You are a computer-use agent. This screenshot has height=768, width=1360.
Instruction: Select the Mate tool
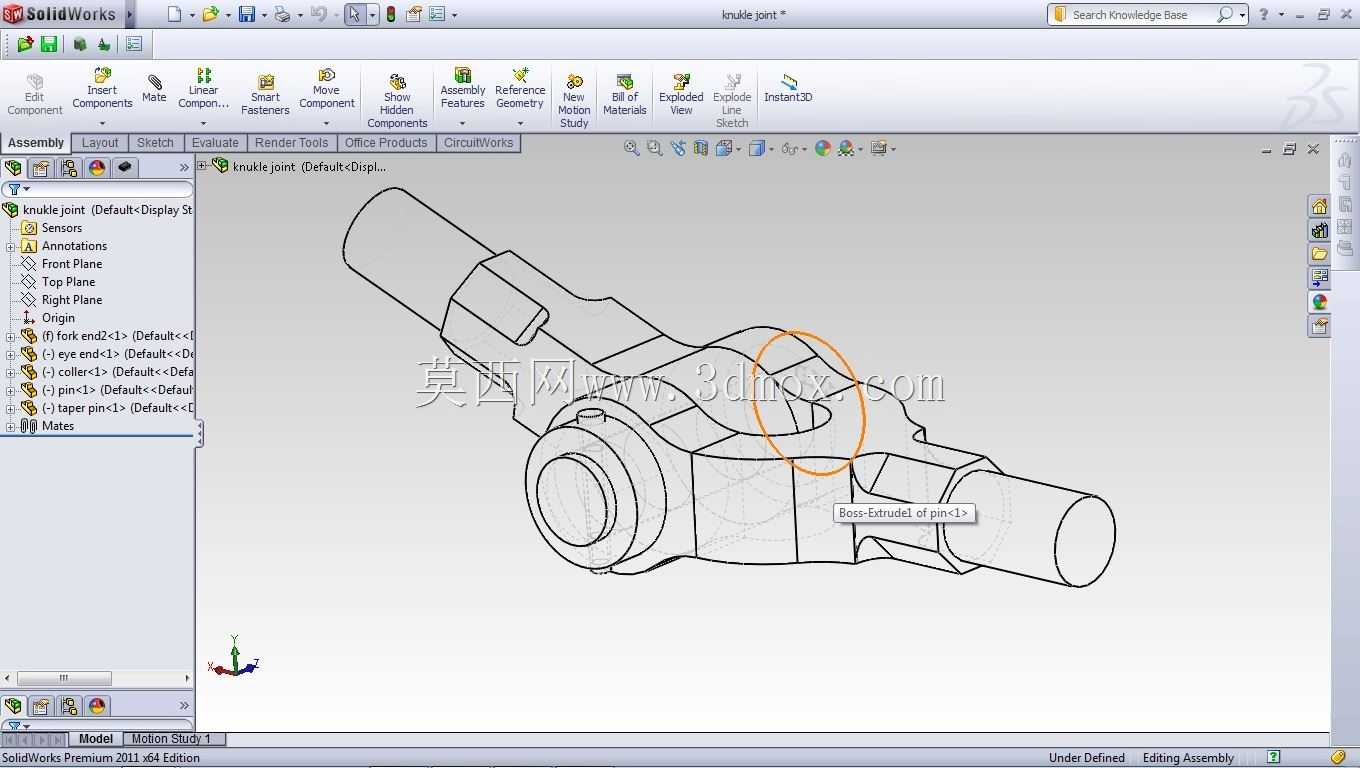tap(154, 88)
